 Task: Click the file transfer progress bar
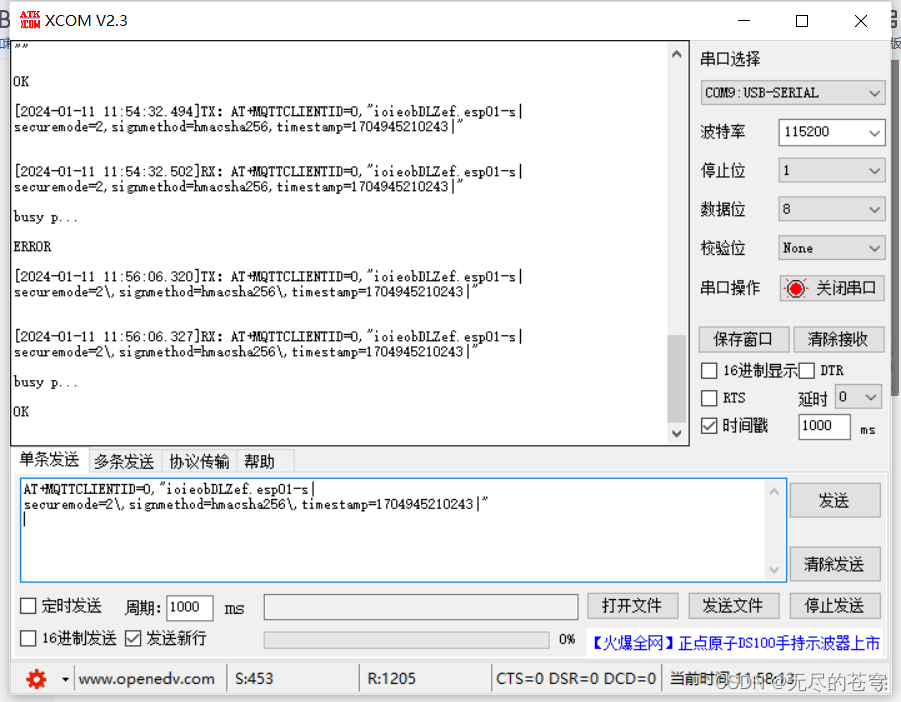406,639
